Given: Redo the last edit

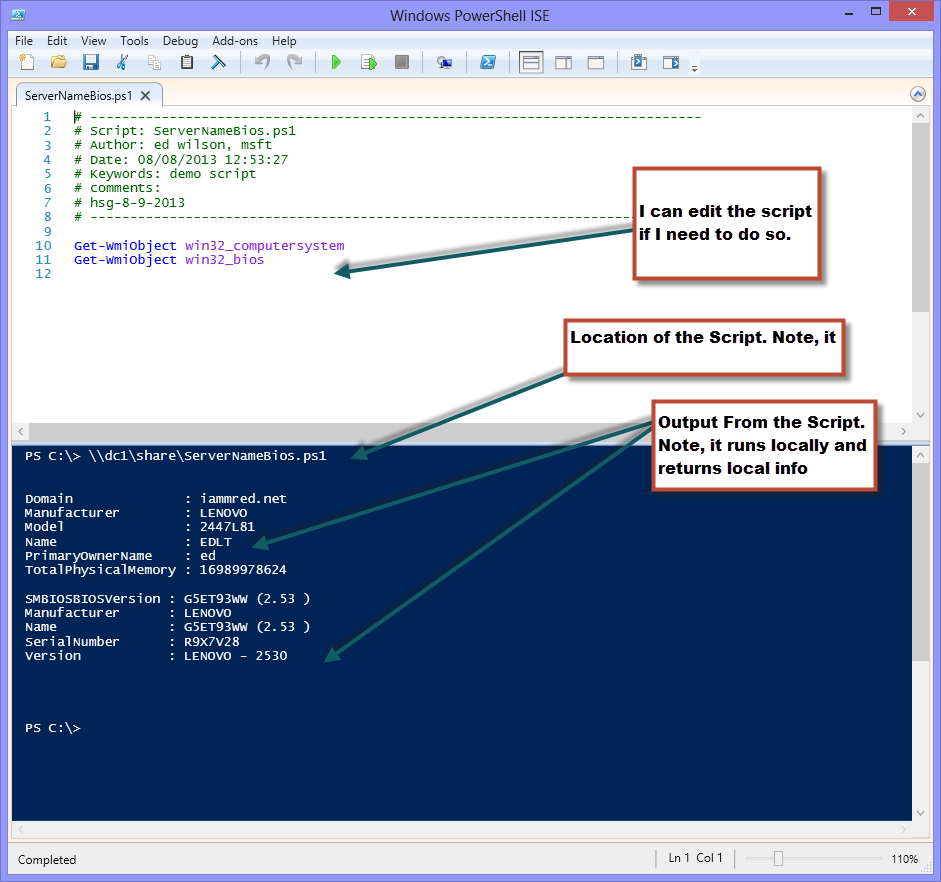Looking at the screenshot, I should click(295, 62).
